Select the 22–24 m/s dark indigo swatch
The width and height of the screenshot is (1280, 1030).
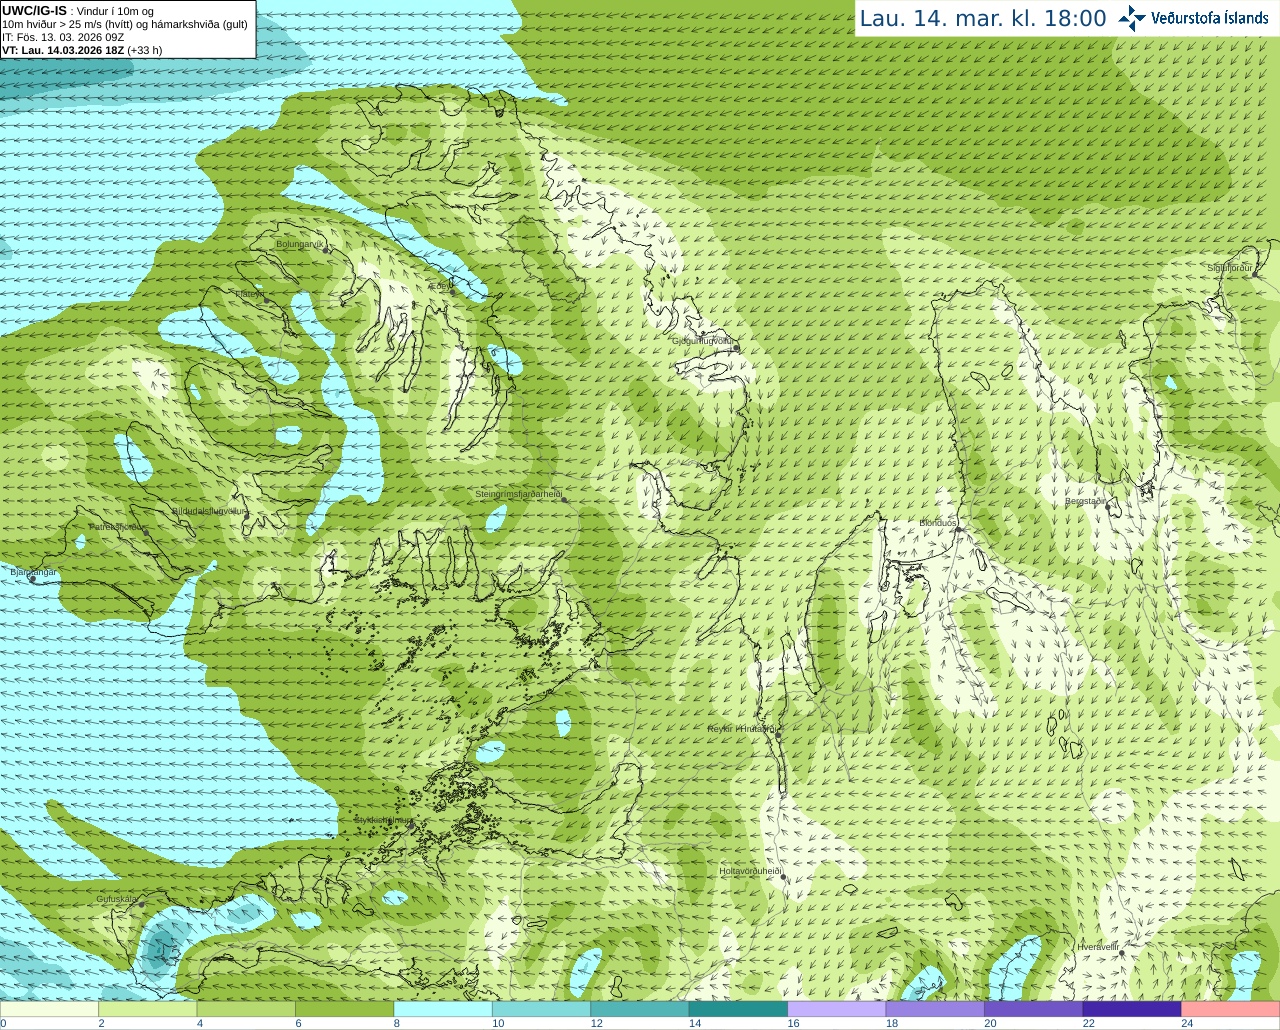(x=1132, y=1009)
